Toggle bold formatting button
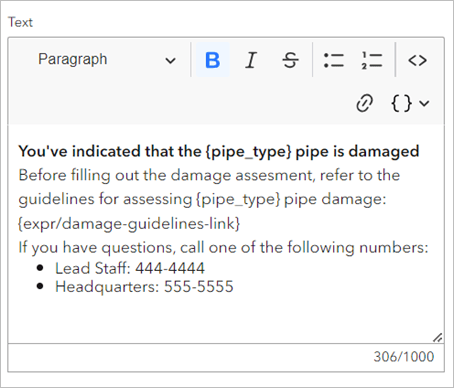The image size is (454, 388). [x=212, y=60]
